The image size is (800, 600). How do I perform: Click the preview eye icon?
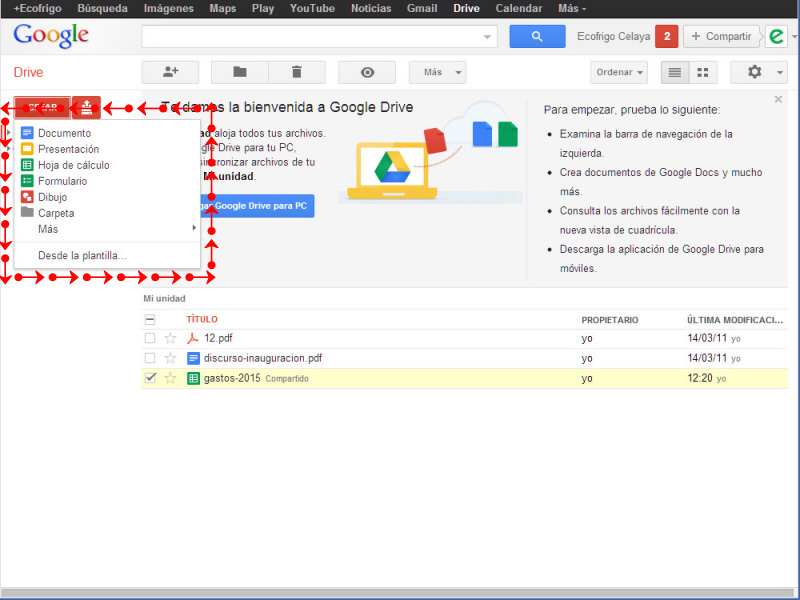click(x=367, y=72)
